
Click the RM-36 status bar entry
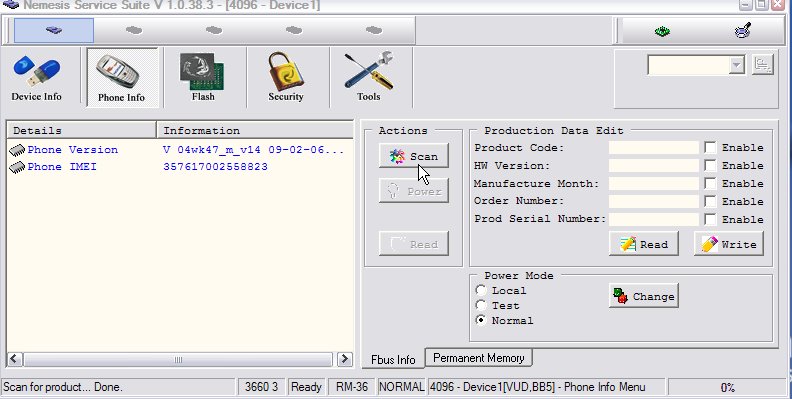[x=352, y=387]
